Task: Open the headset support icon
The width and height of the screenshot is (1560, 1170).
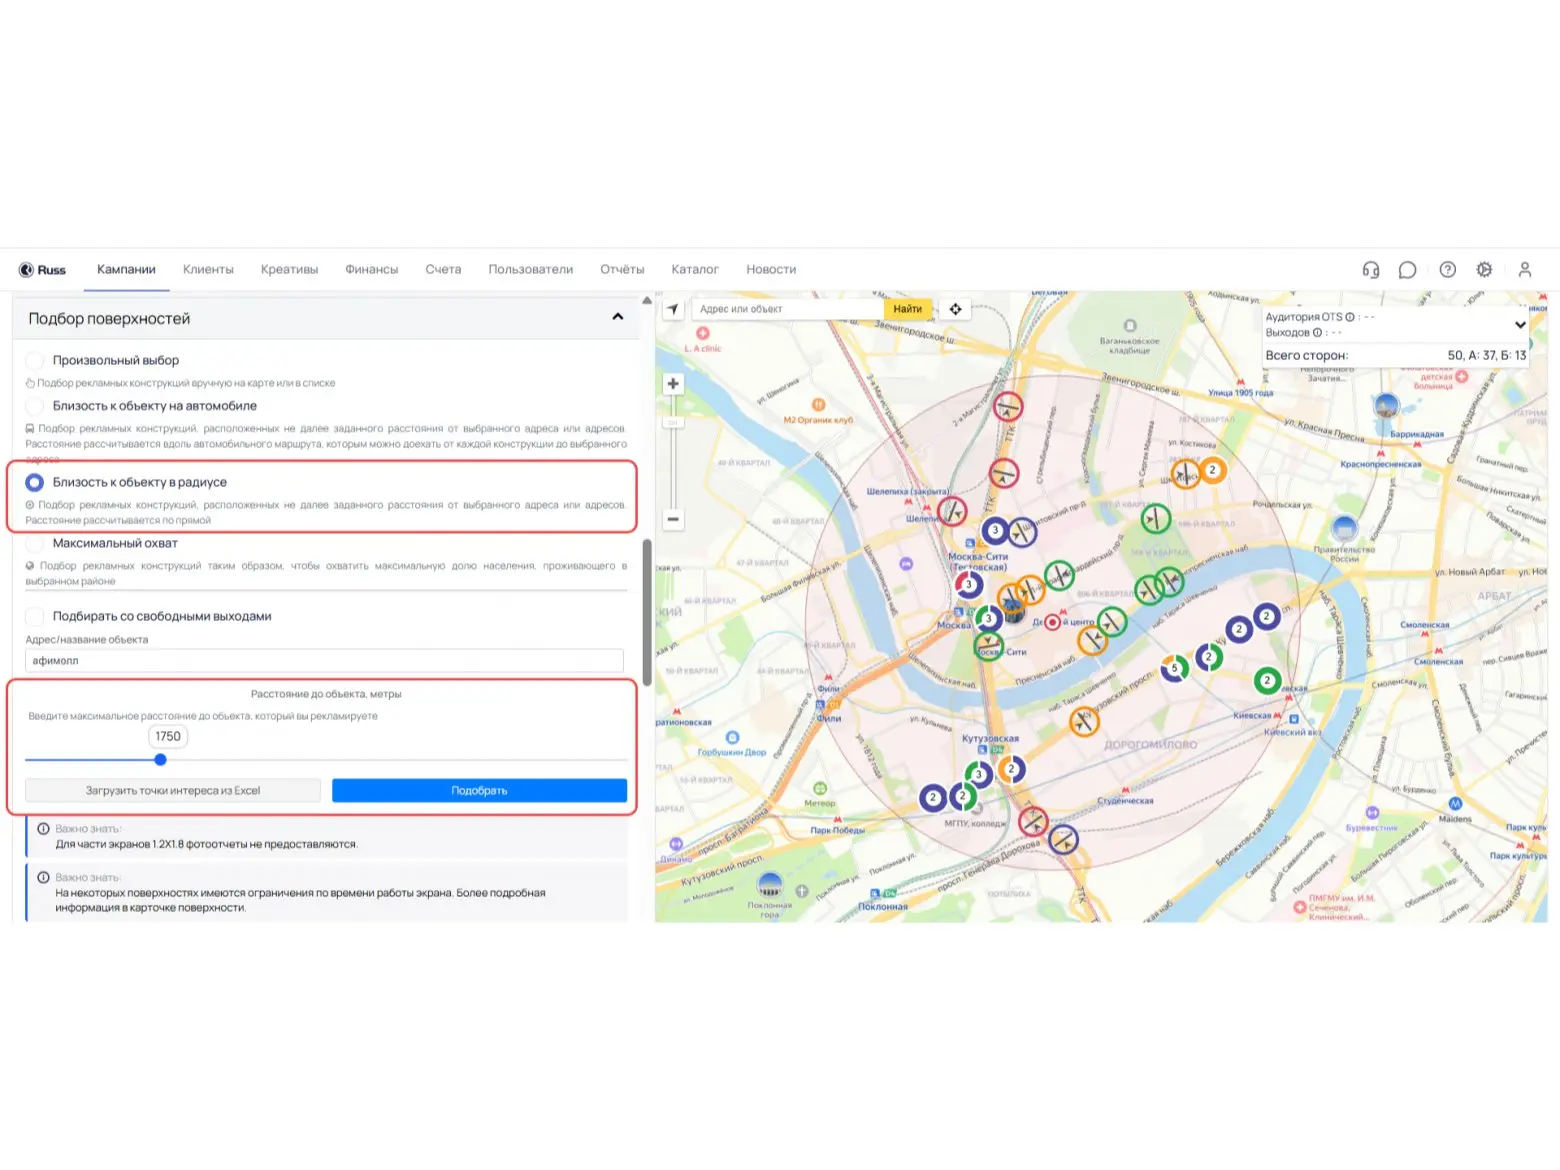Action: click(1370, 270)
